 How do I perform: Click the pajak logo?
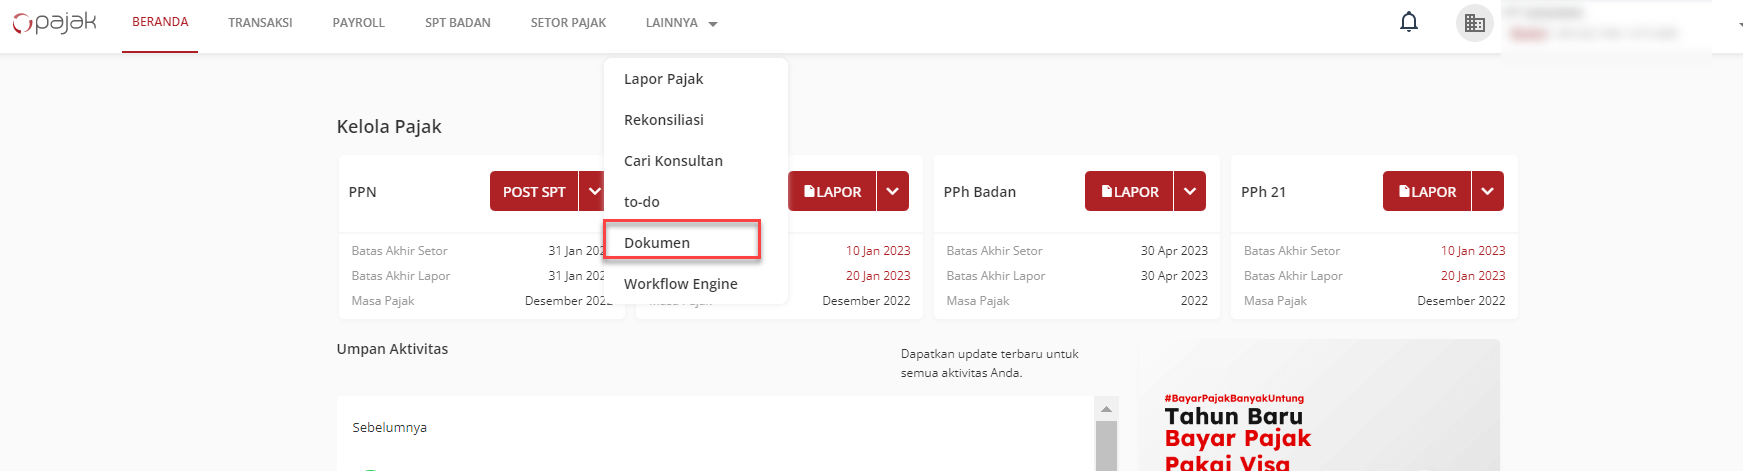tap(55, 23)
